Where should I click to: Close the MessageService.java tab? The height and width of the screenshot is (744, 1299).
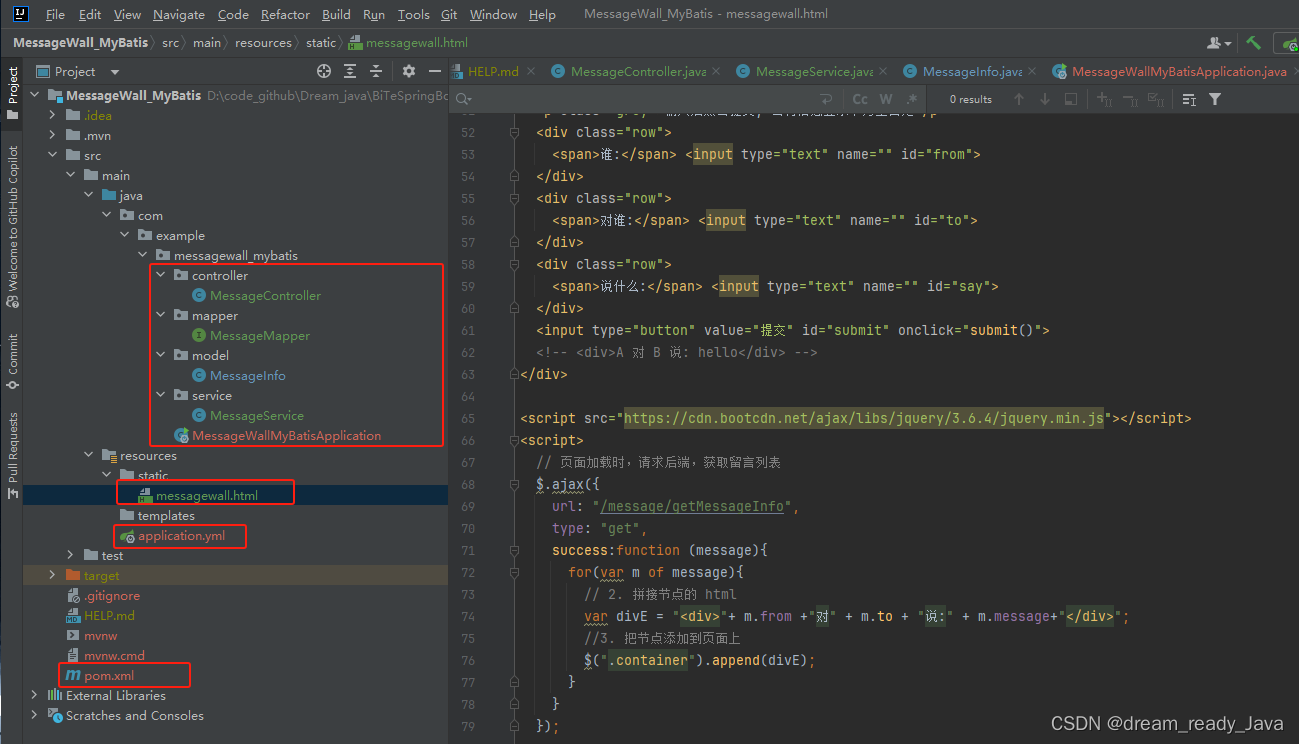click(x=884, y=71)
